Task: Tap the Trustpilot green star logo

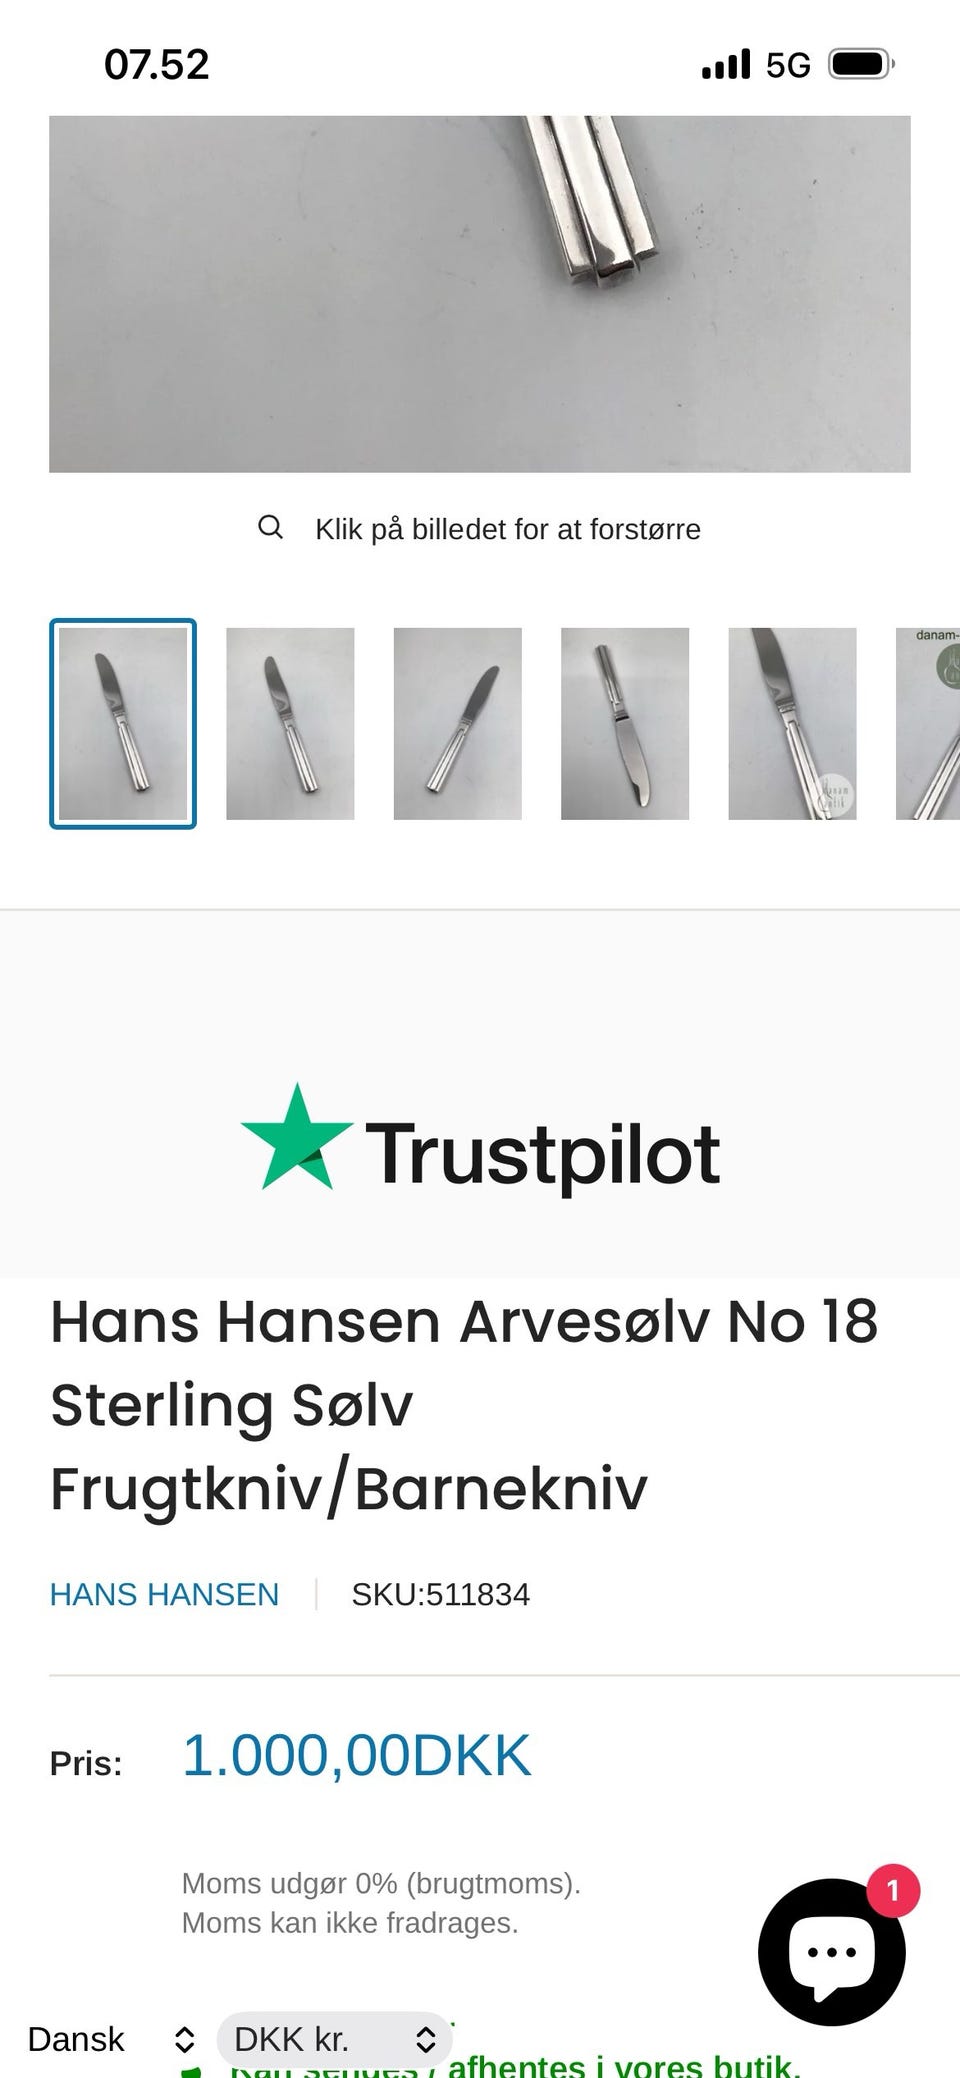Action: click(297, 1137)
